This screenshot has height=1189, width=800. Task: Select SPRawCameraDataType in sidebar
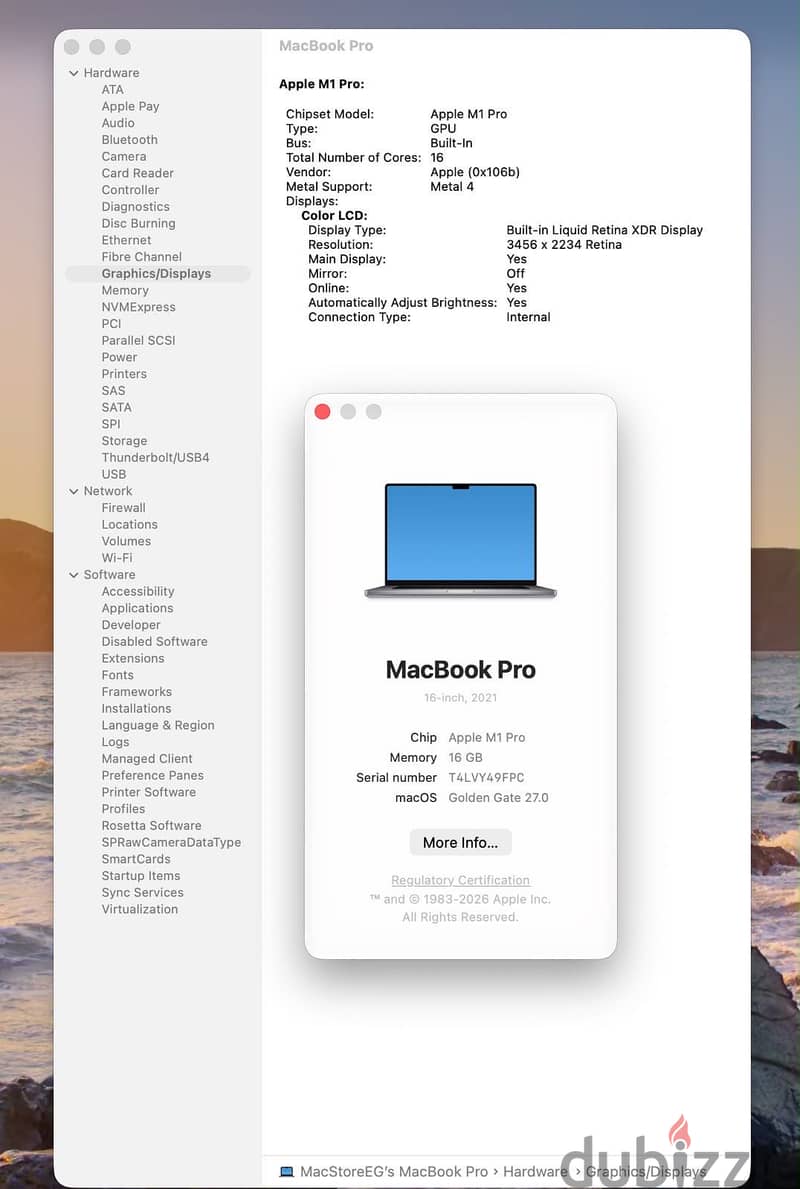tap(171, 842)
